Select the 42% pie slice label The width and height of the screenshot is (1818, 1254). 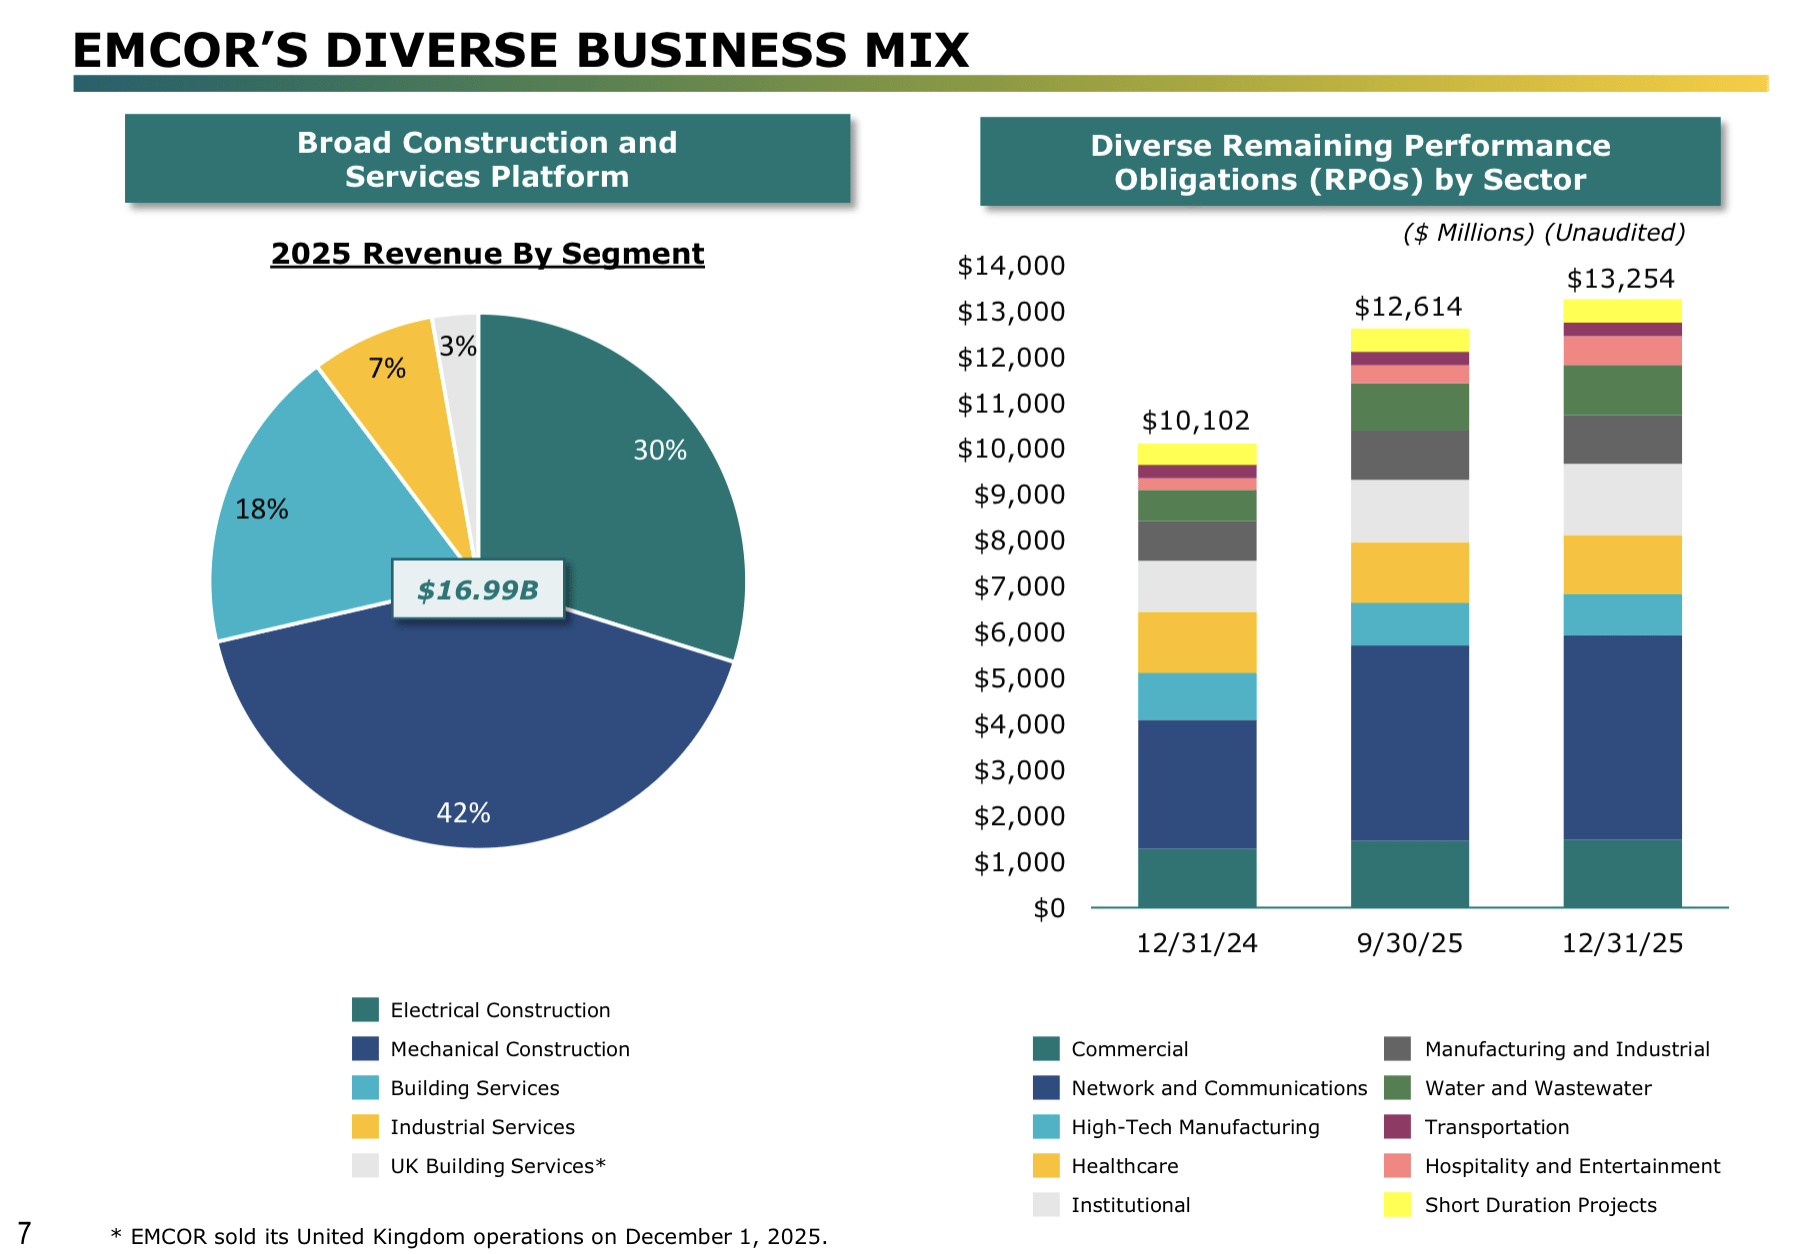(463, 813)
